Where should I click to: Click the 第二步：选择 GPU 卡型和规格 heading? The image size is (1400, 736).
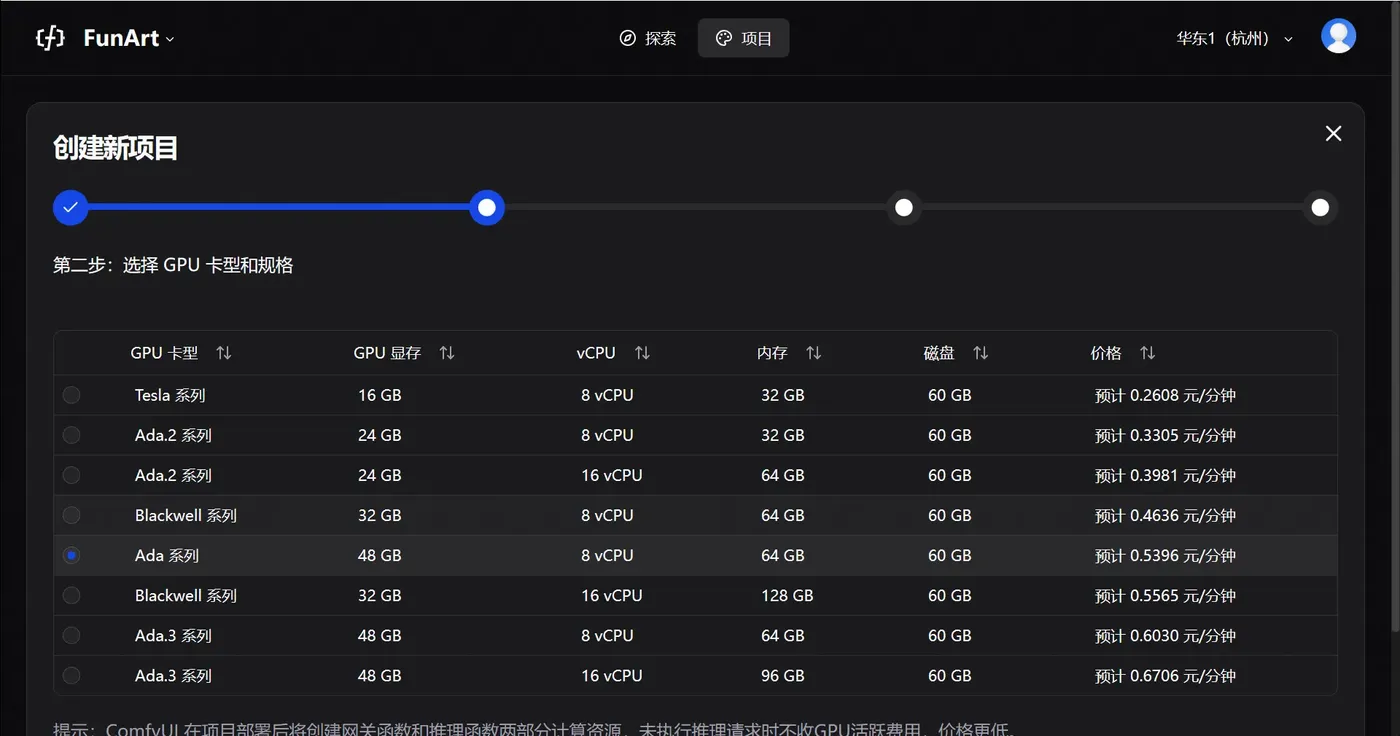pos(173,265)
